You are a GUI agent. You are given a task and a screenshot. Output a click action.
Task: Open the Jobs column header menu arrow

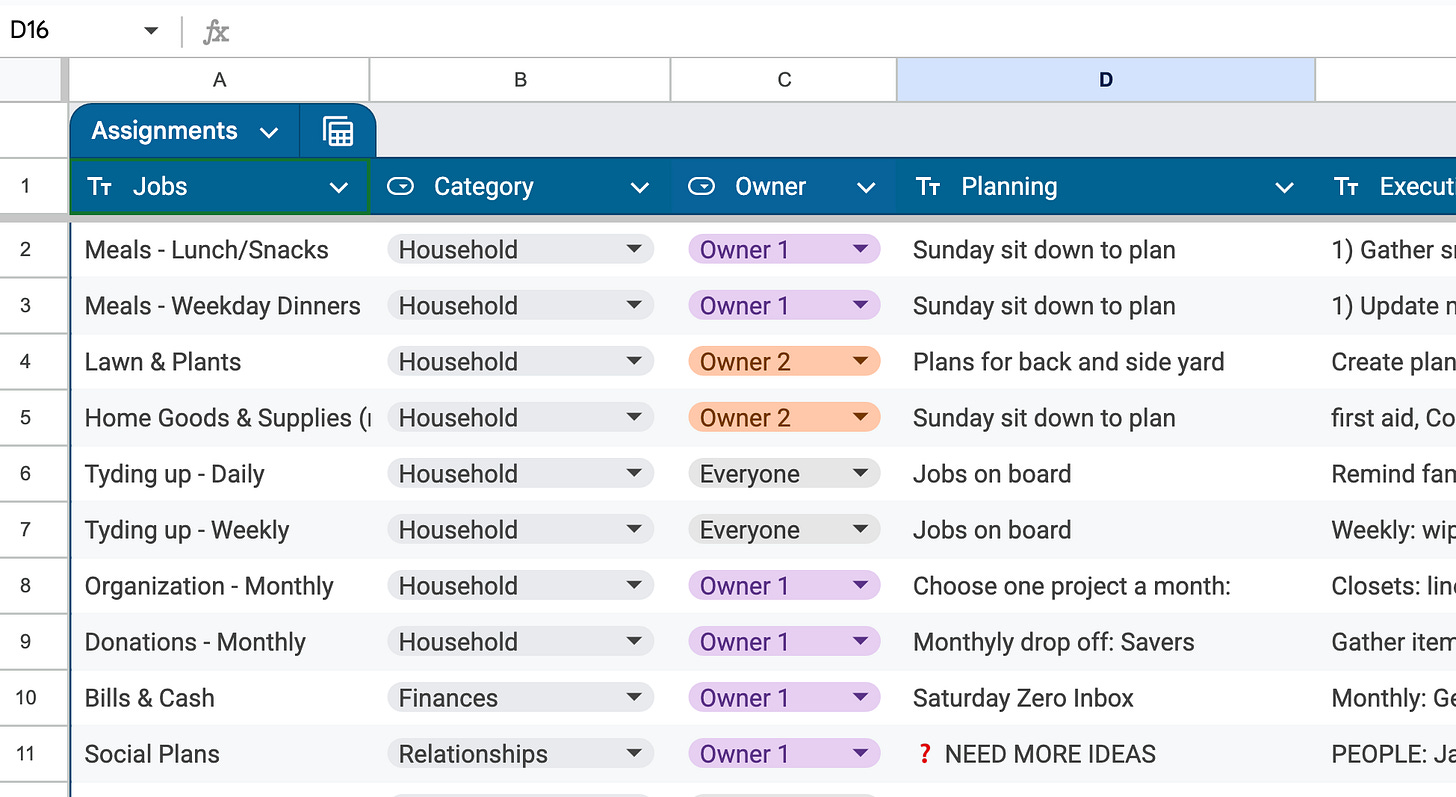339,187
